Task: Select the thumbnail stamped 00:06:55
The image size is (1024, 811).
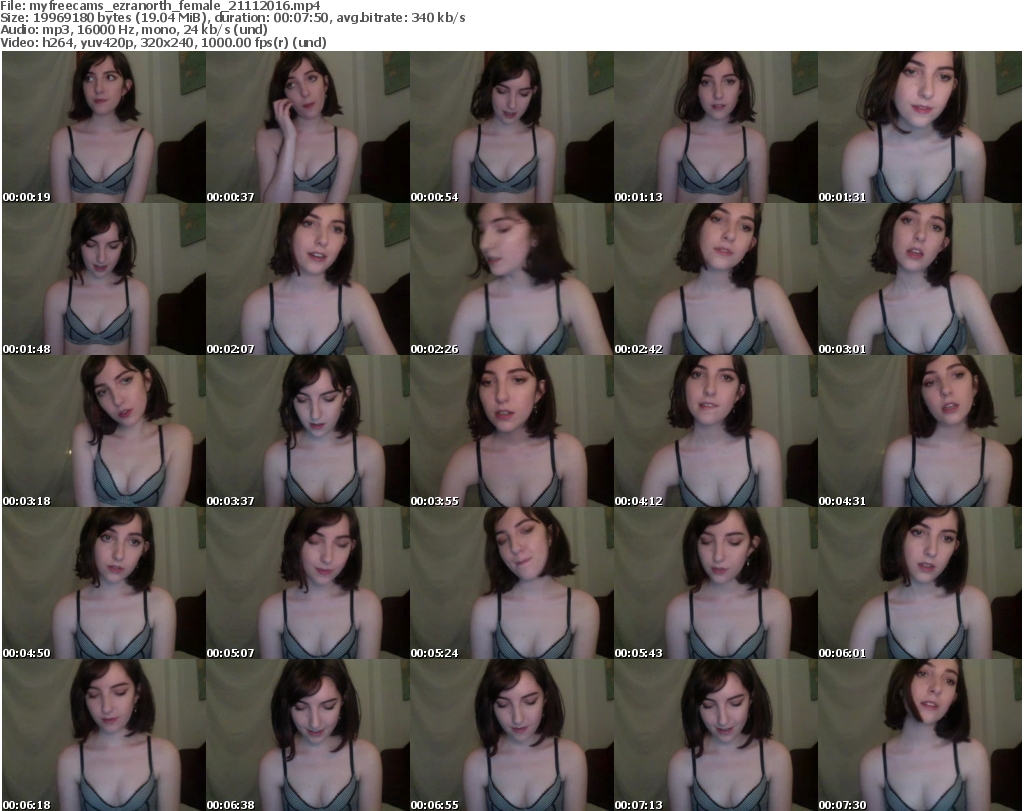Action: click(511, 735)
